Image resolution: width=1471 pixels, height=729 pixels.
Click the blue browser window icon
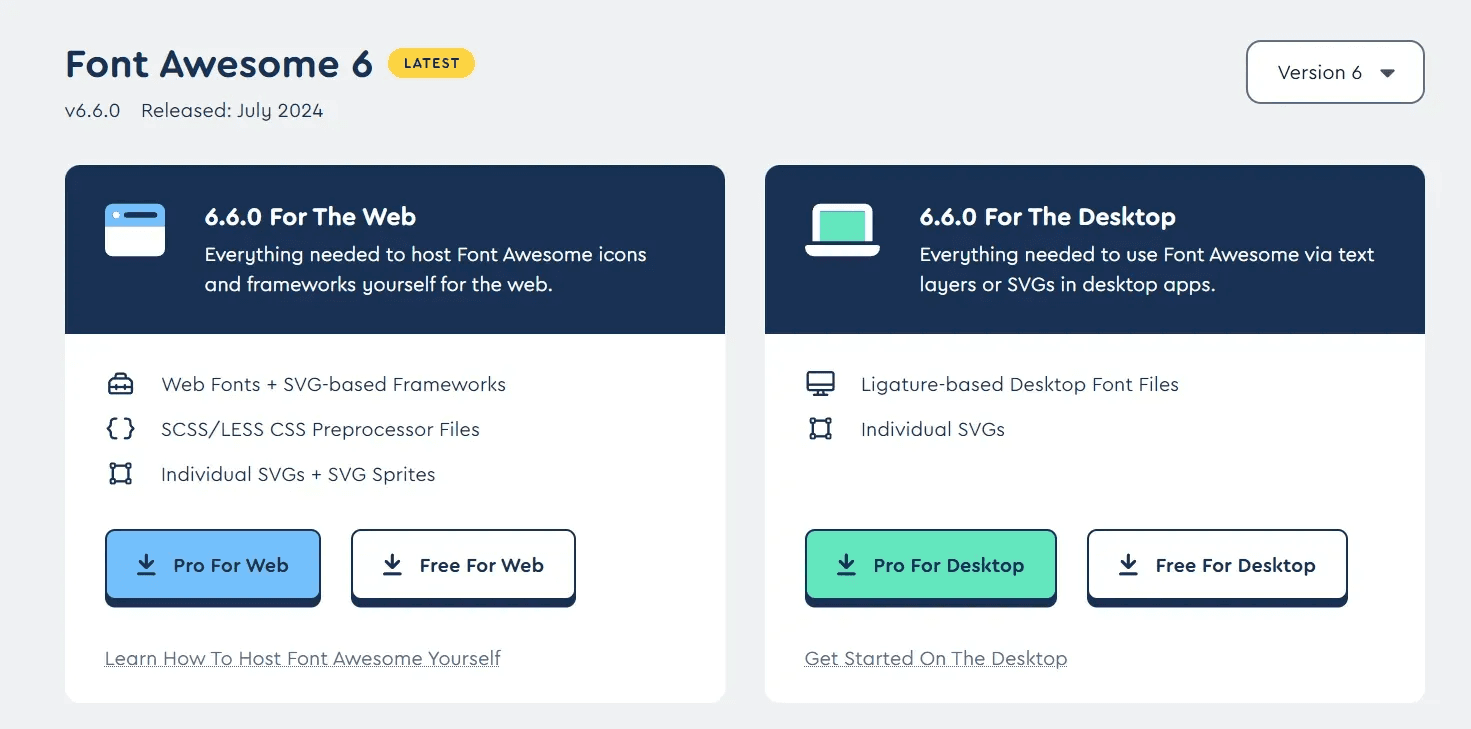click(134, 229)
